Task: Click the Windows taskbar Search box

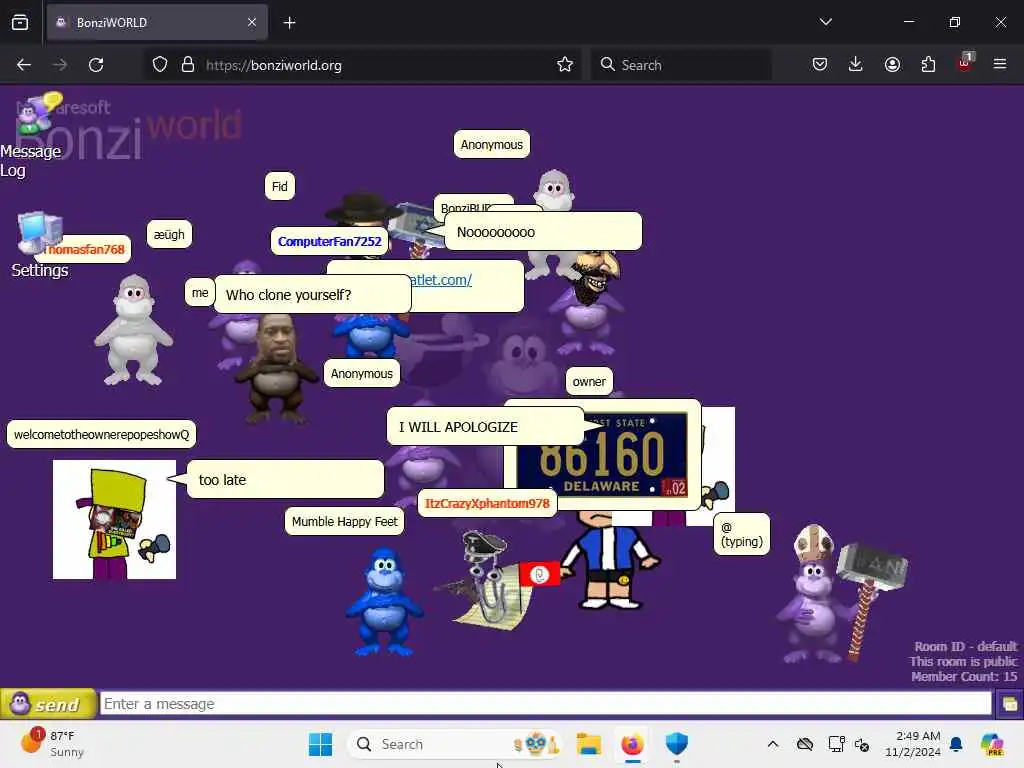Action: (x=455, y=744)
